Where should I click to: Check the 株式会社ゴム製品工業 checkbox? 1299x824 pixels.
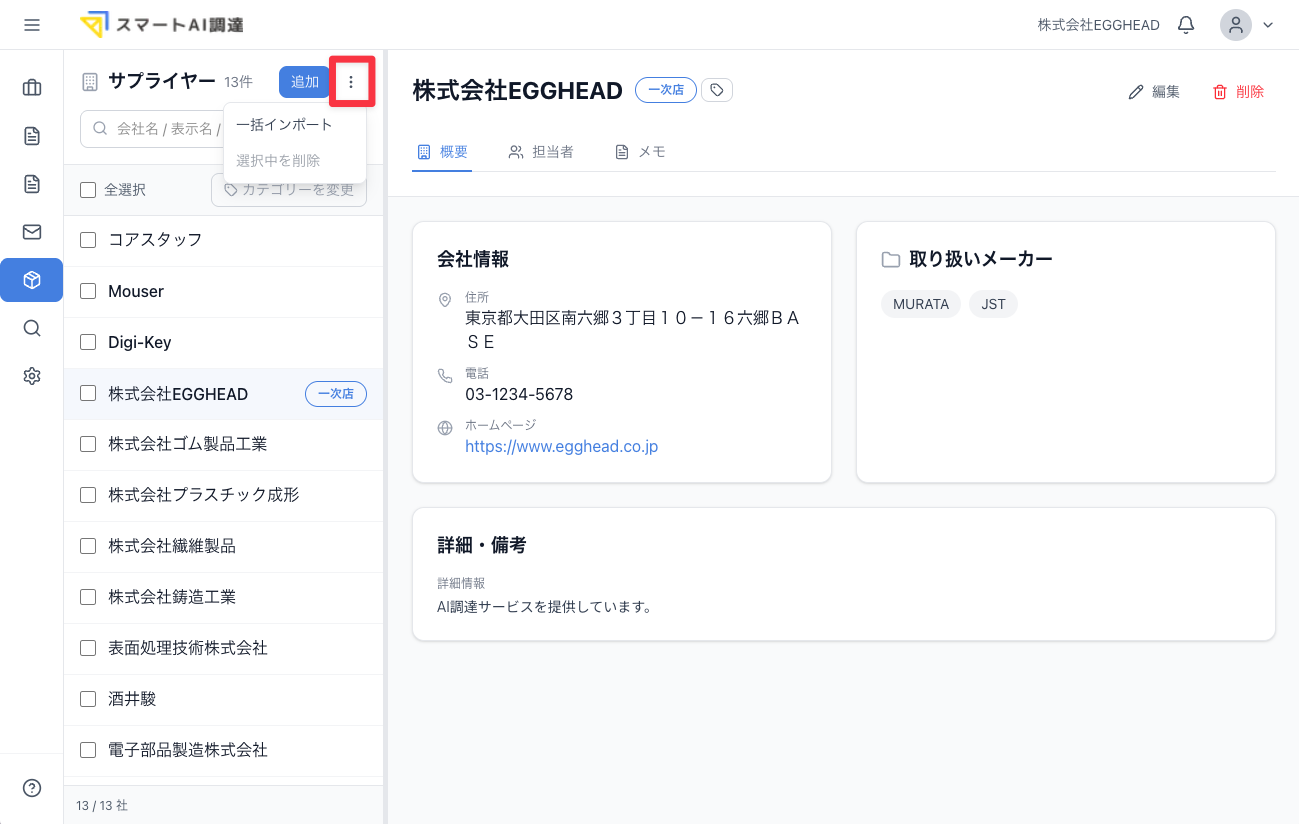pyautogui.click(x=88, y=444)
